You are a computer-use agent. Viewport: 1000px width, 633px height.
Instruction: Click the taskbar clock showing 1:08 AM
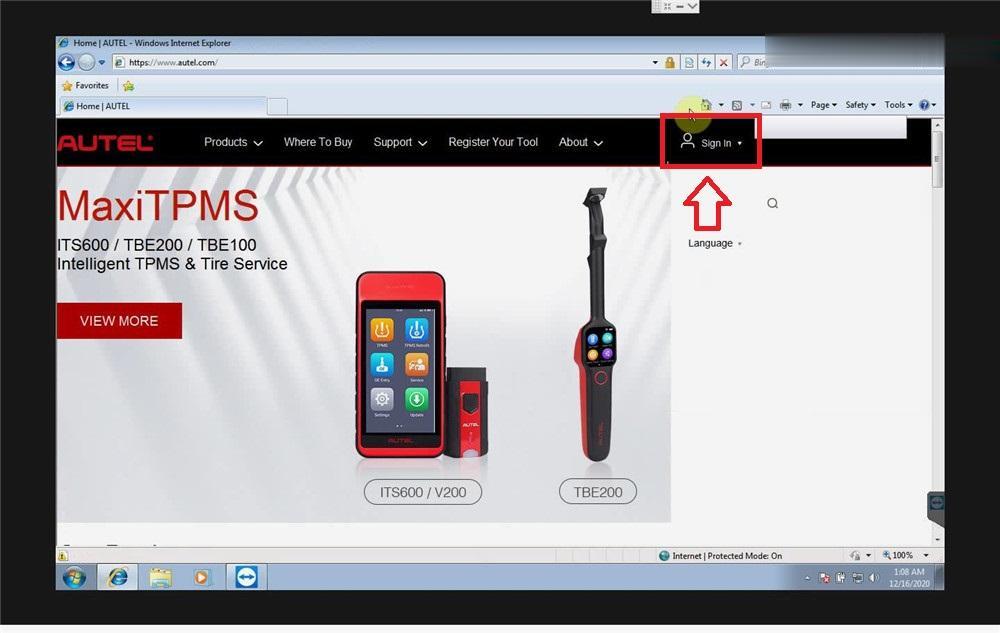point(909,578)
